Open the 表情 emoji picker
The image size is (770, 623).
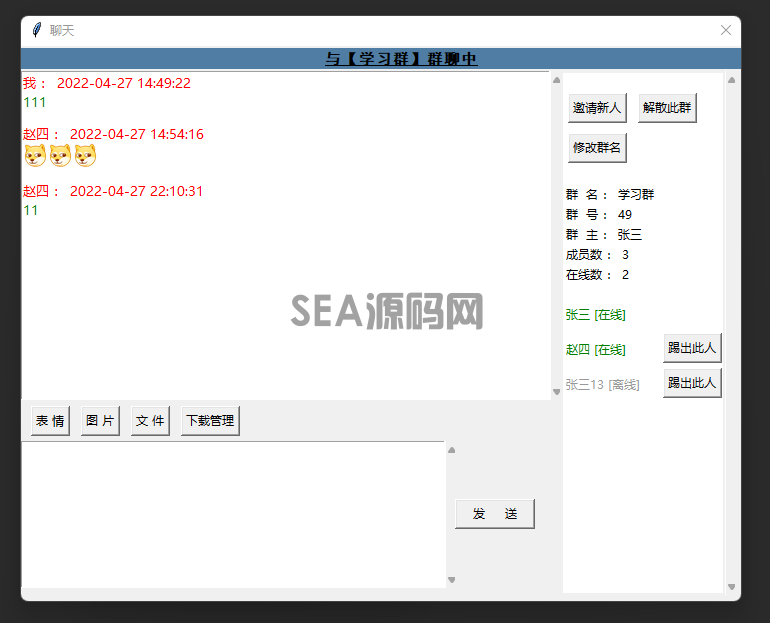coord(50,421)
